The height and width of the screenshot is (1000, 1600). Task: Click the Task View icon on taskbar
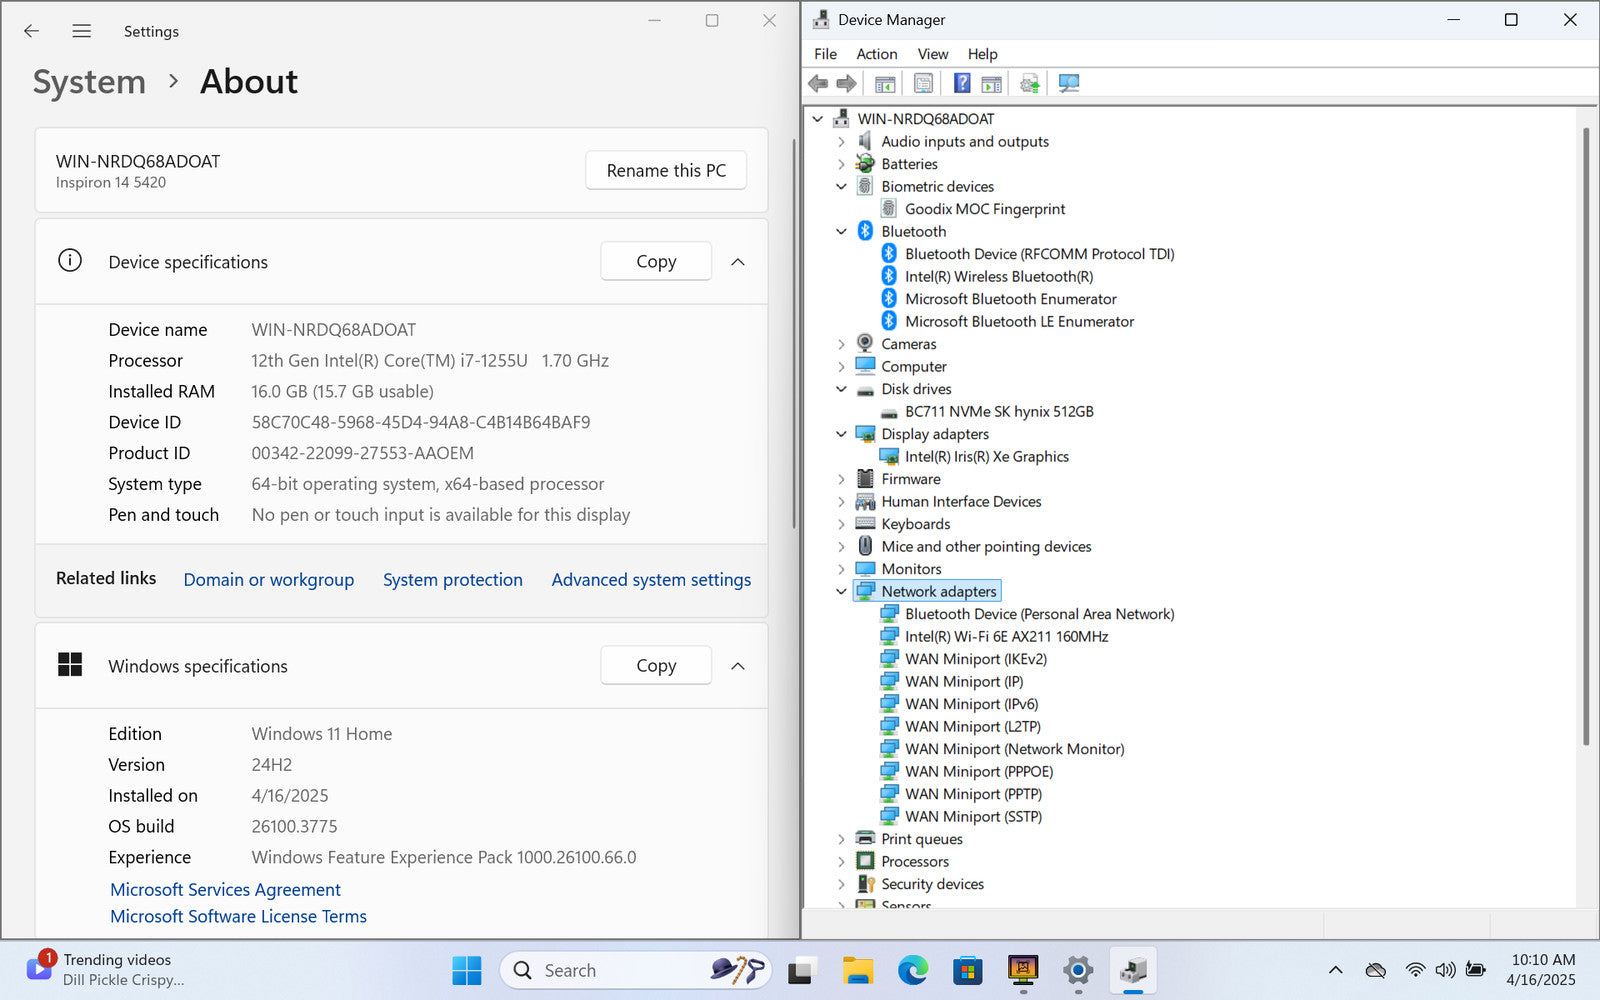click(x=802, y=970)
